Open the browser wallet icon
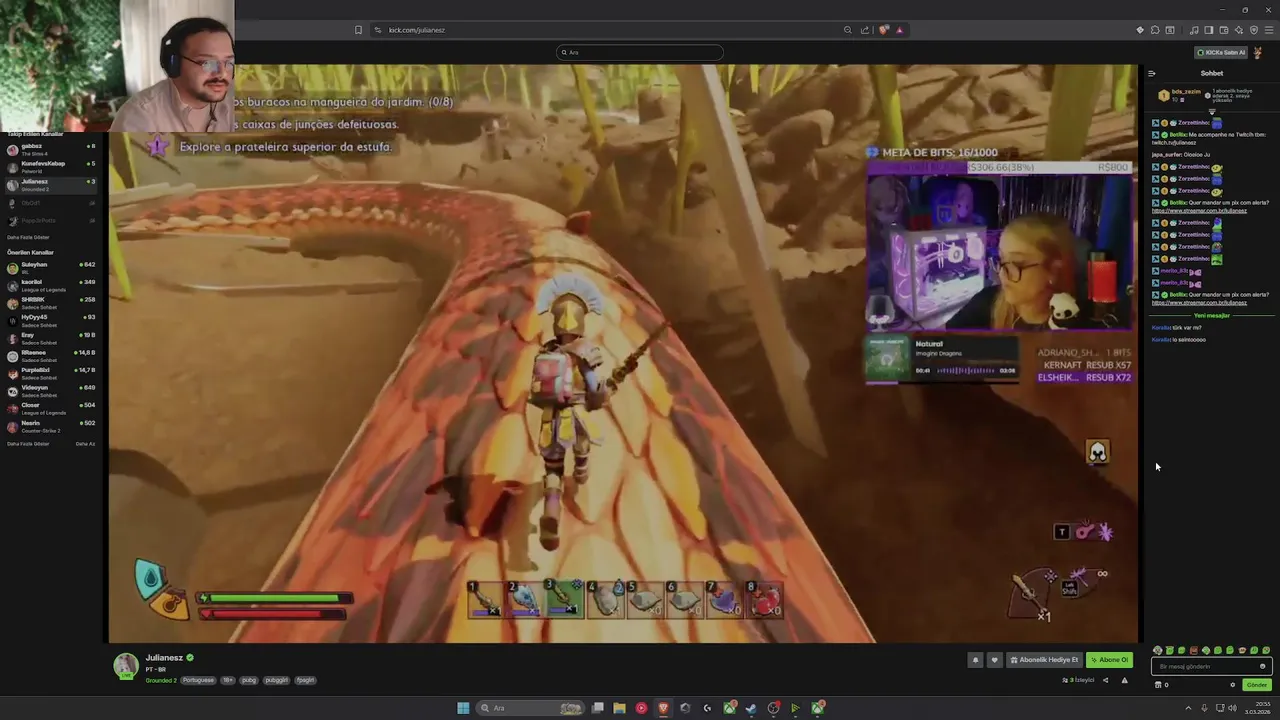The height and width of the screenshot is (720, 1280). (1224, 30)
